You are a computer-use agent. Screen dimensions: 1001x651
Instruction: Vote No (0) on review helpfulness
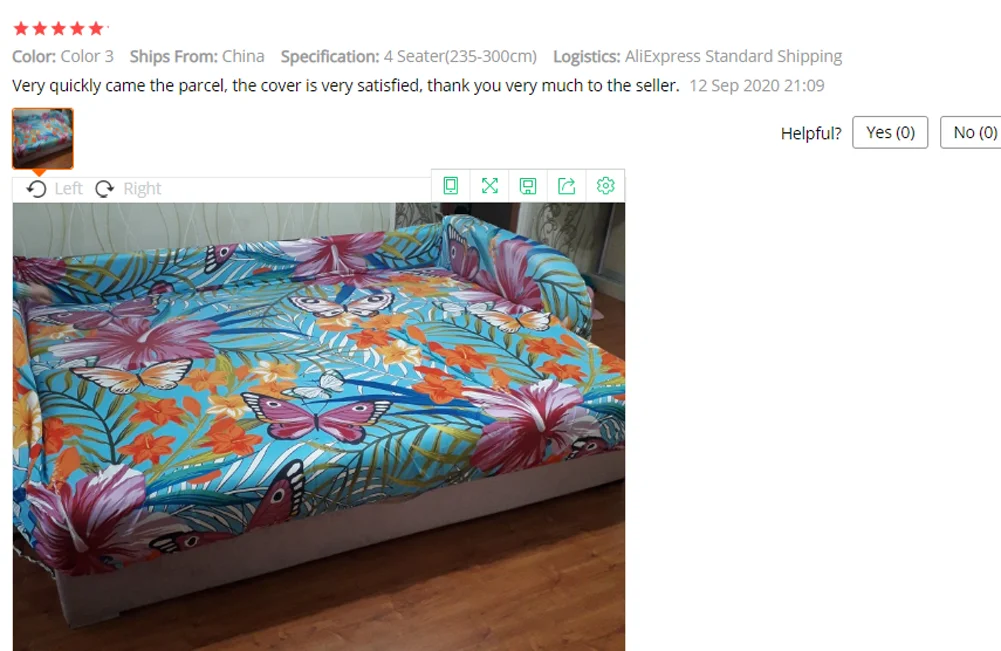tap(971, 132)
